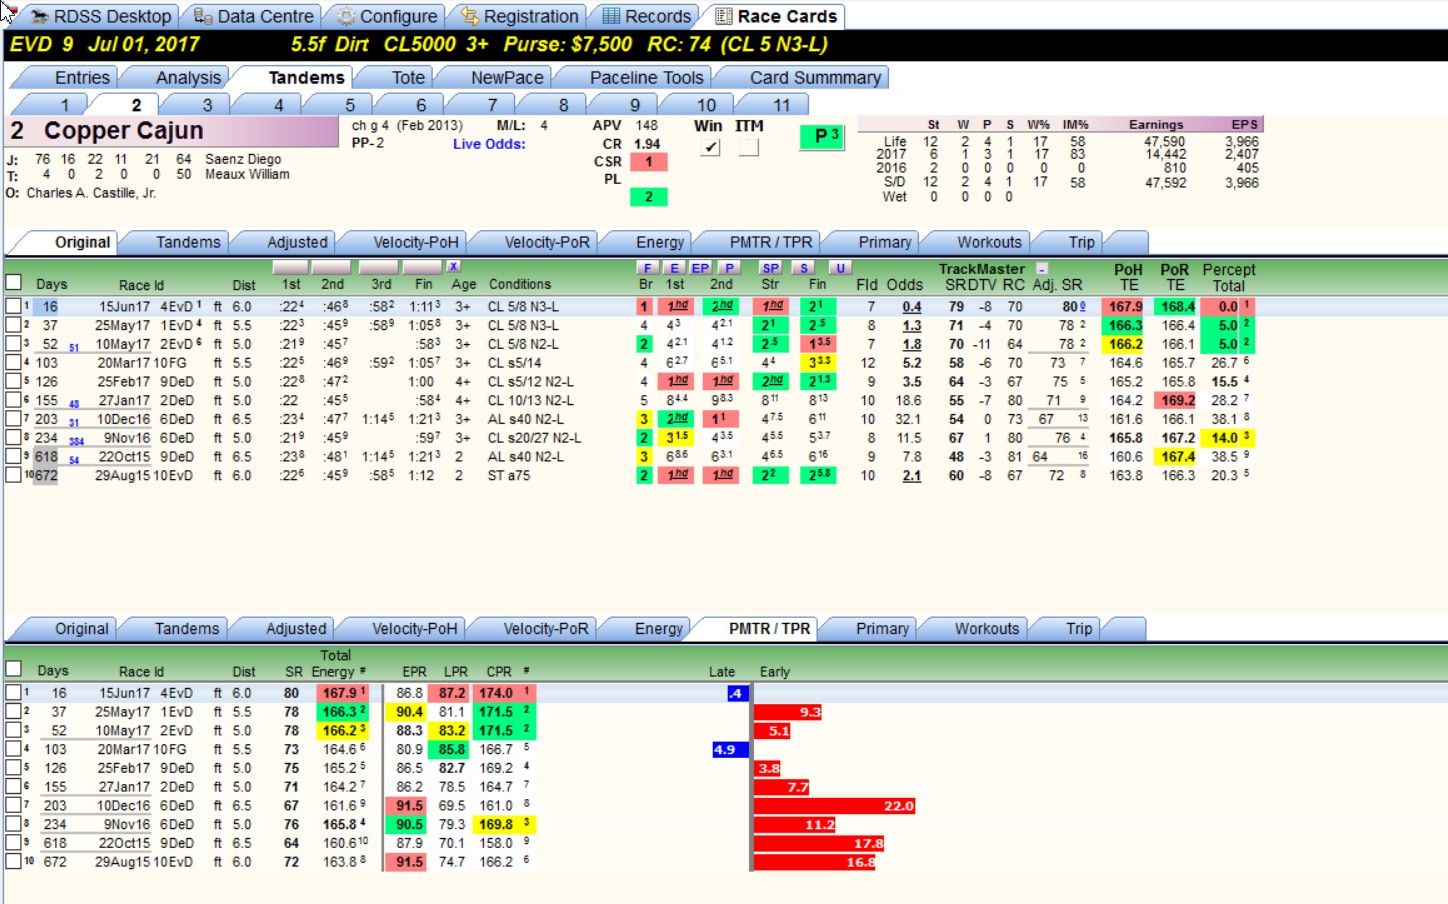Select horse number tab 7

(x=492, y=105)
